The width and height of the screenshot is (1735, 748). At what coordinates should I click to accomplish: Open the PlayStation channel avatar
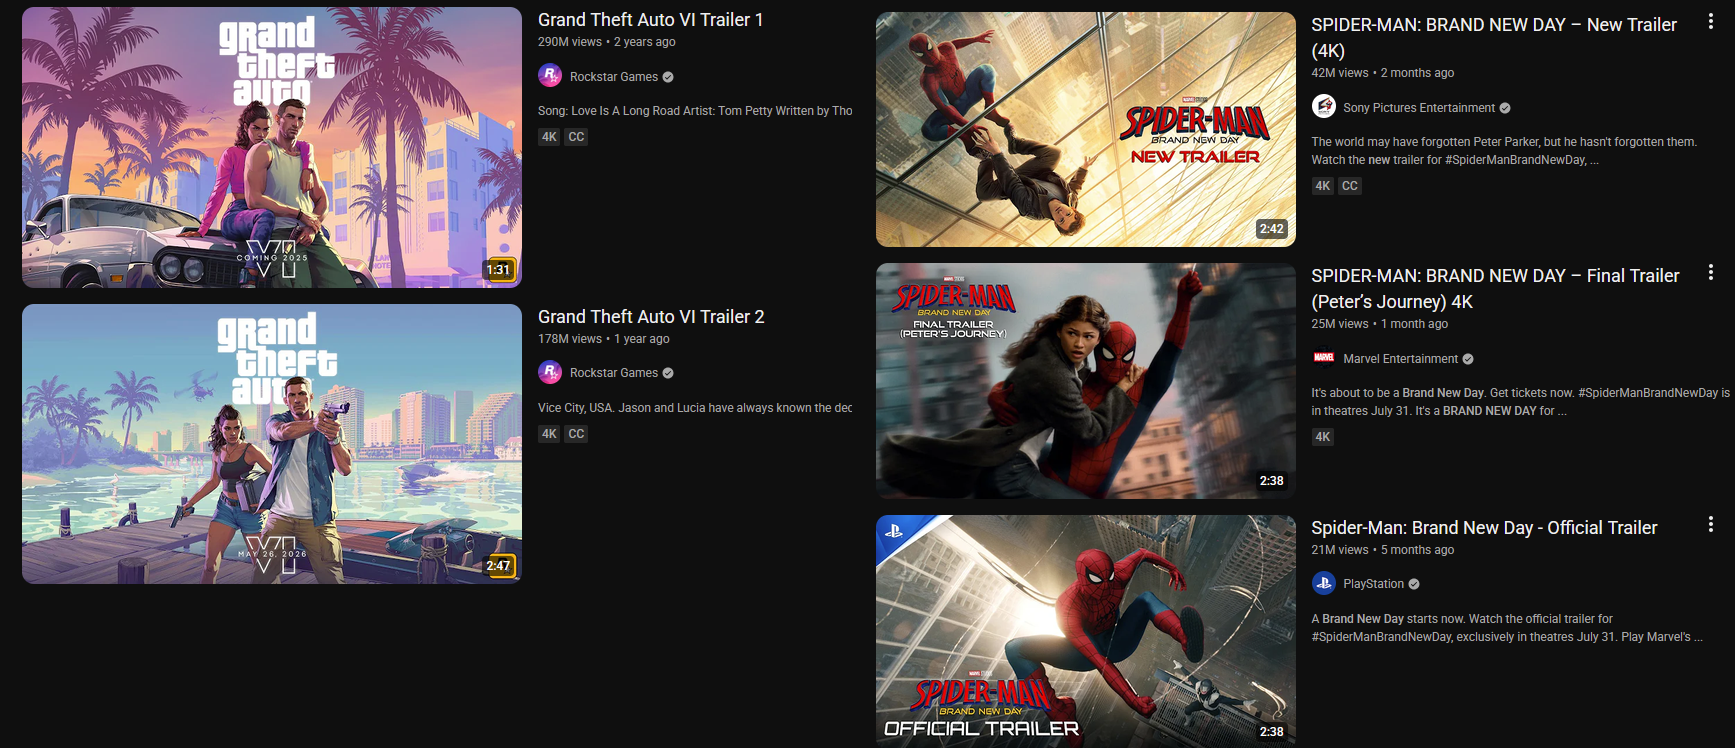[1324, 583]
